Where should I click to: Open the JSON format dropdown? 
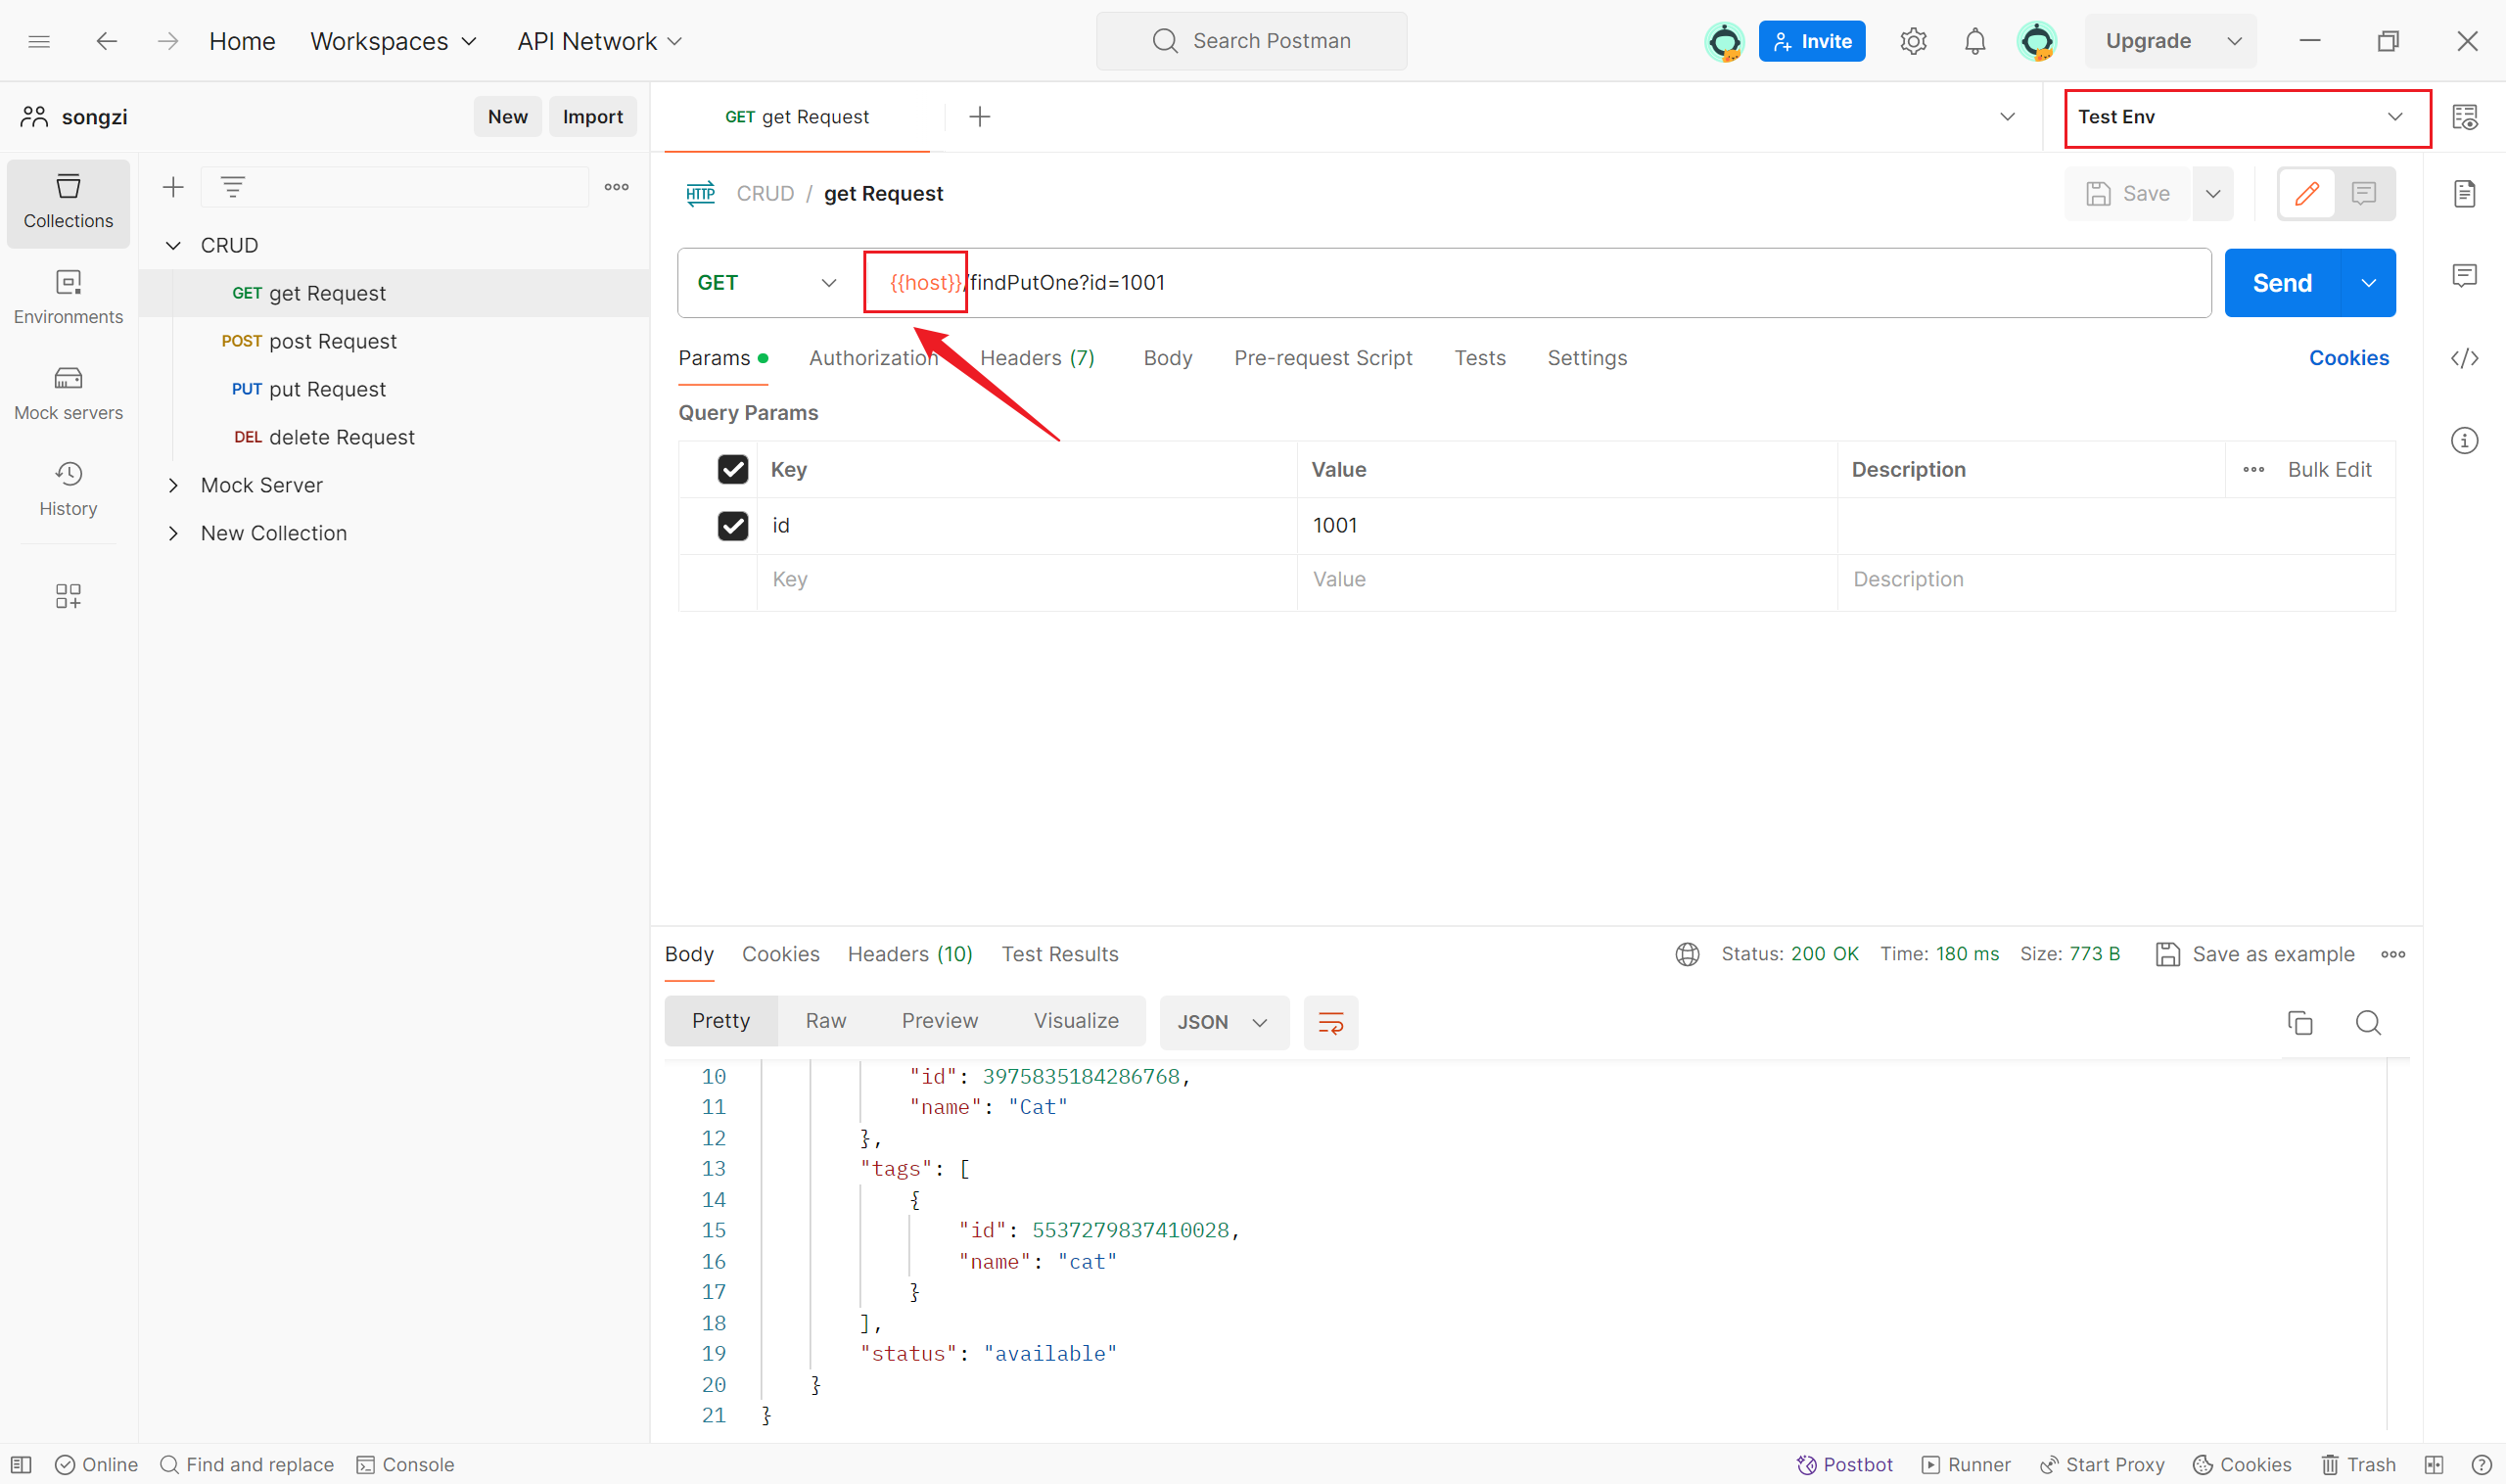[x=1223, y=1022]
